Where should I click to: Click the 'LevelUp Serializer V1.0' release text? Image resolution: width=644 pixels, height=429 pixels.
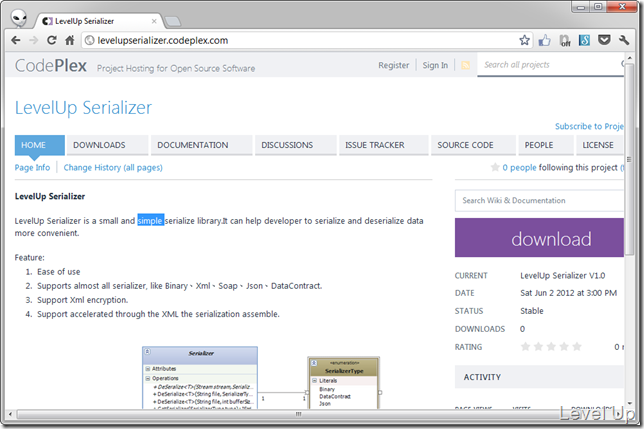pyautogui.click(x=562, y=275)
